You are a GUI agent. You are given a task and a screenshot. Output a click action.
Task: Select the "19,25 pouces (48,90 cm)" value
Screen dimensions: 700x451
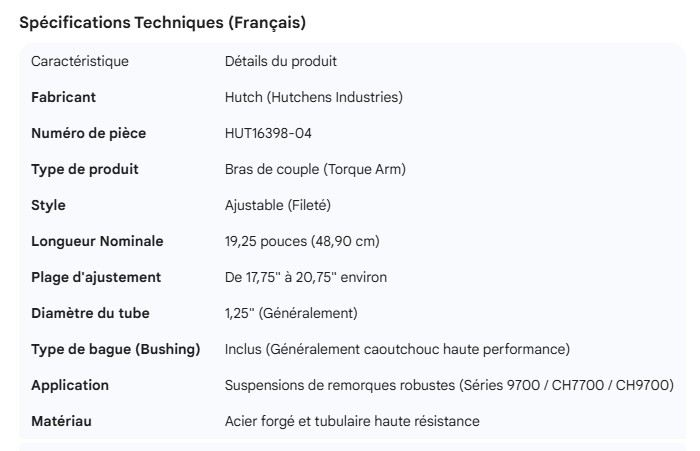pyautogui.click(x=302, y=242)
